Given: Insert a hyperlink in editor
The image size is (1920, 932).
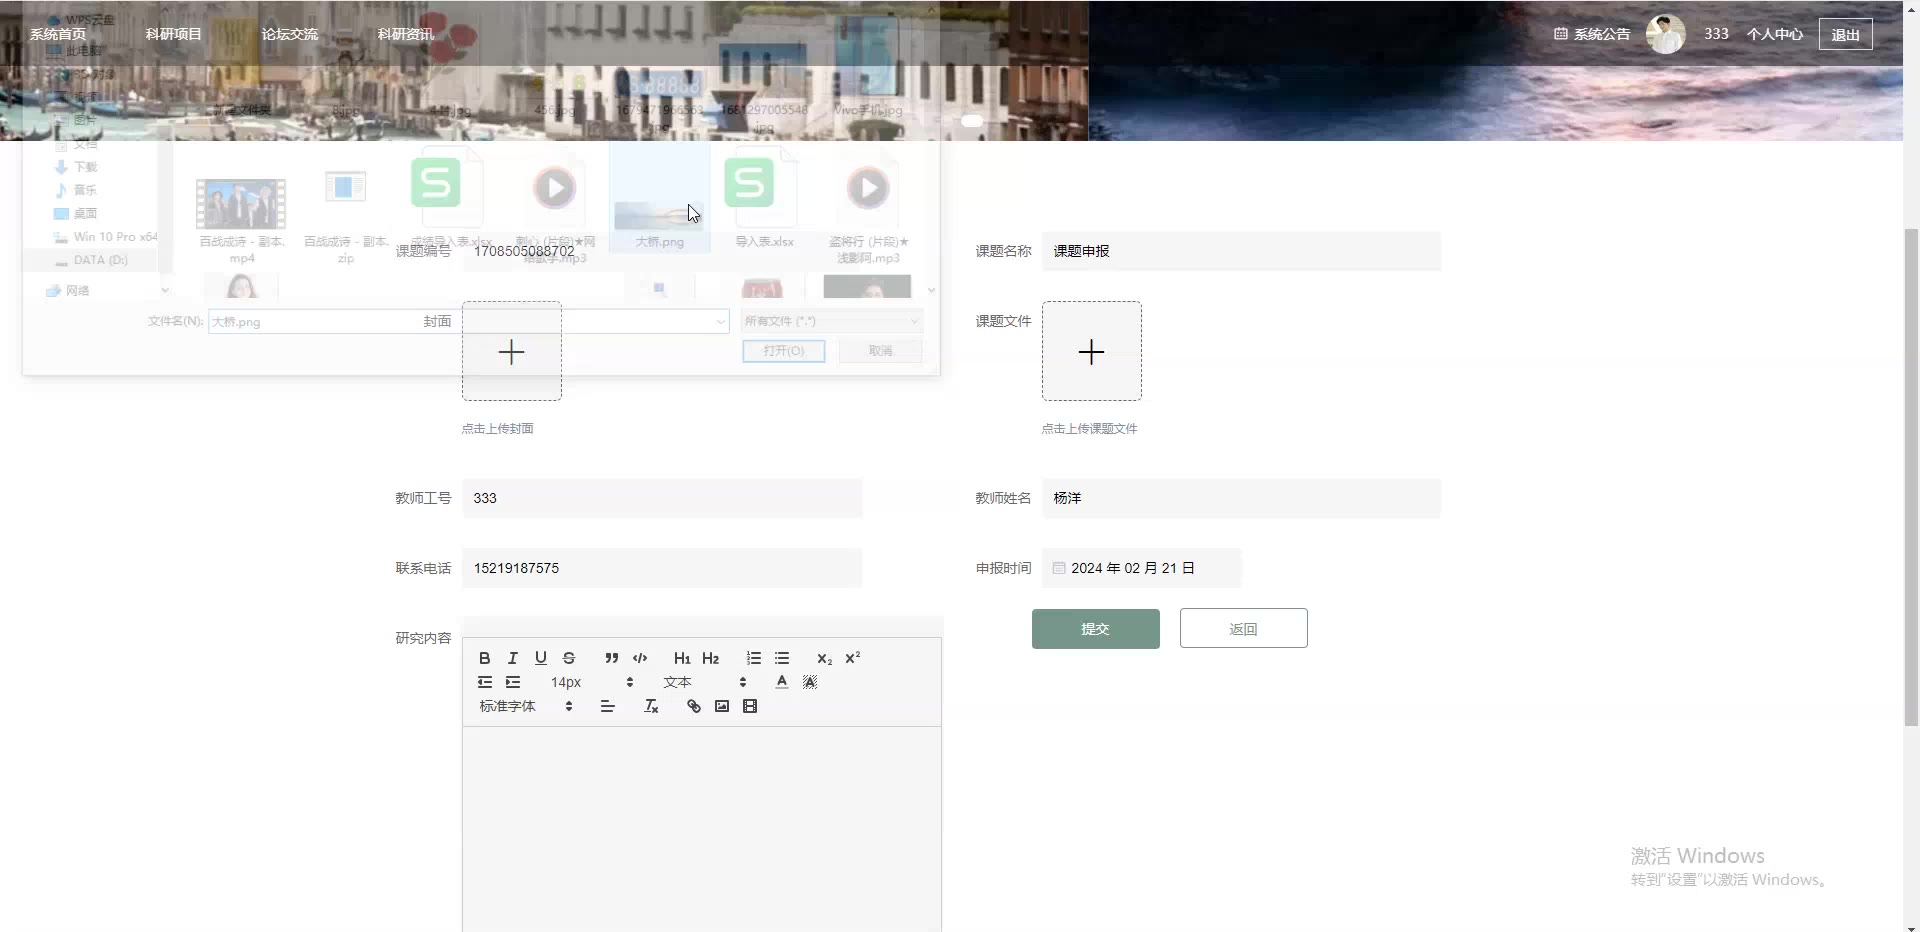Looking at the screenshot, I should coord(694,706).
